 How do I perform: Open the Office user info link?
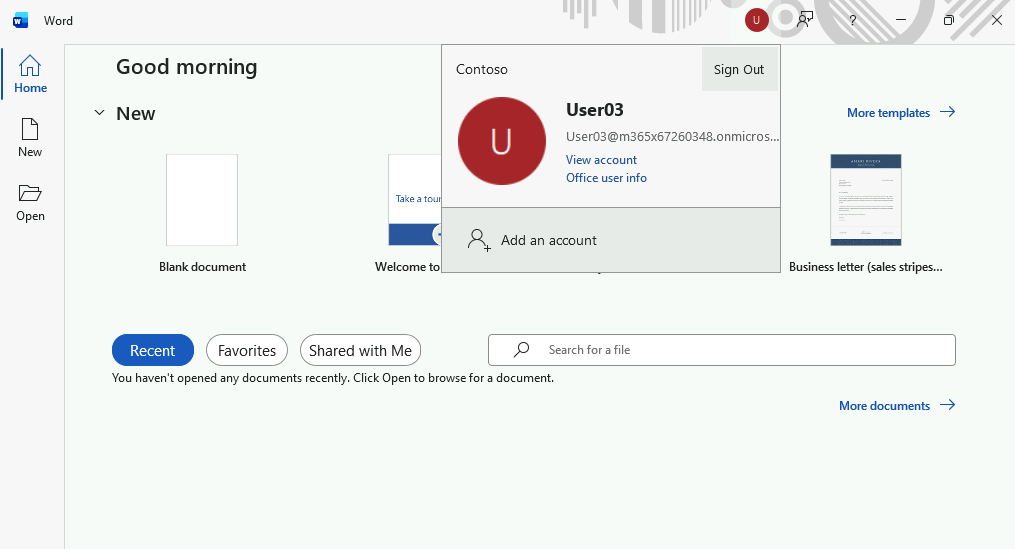[x=606, y=178]
